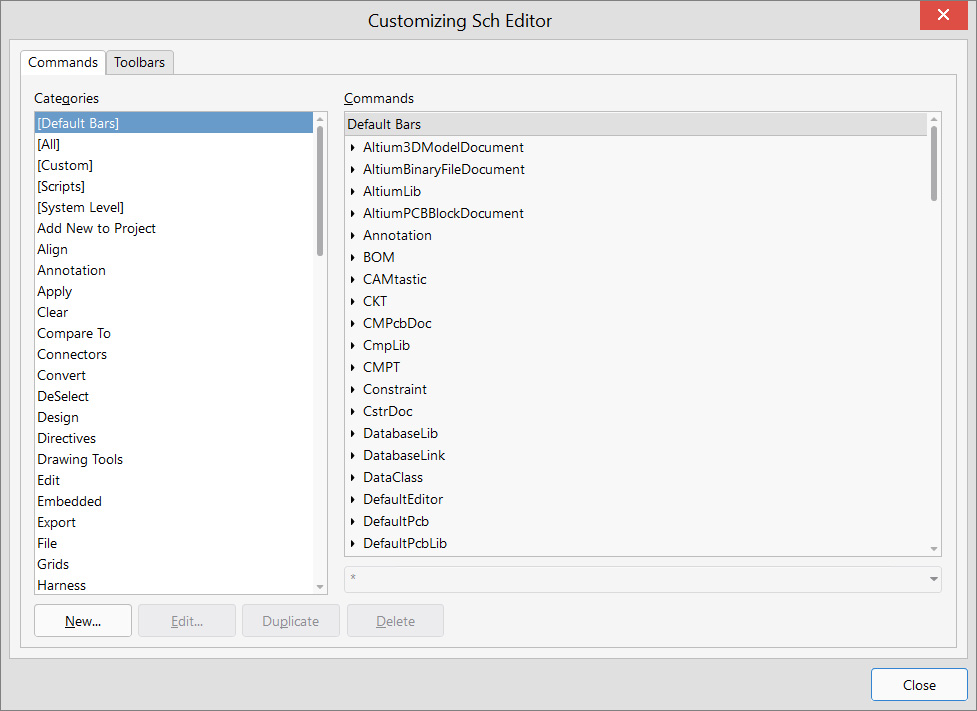Expand the CMPcbDoc node
977x711 pixels.
click(353, 323)
